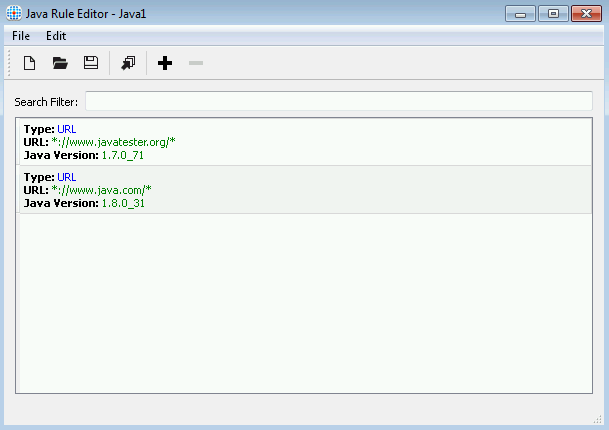Image resolution: width=609 pixels, height=430 pixels.
Task: Open the Edit menu
Action: [56, 36]
